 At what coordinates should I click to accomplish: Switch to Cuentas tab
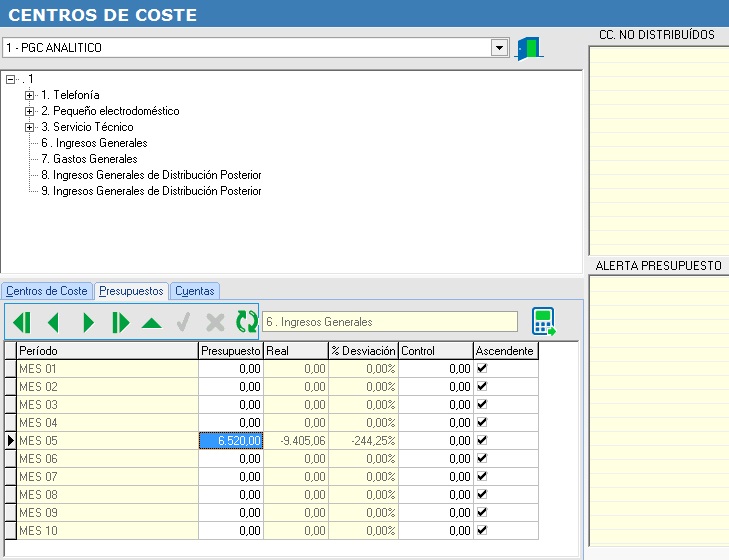(x=194, y=291)
